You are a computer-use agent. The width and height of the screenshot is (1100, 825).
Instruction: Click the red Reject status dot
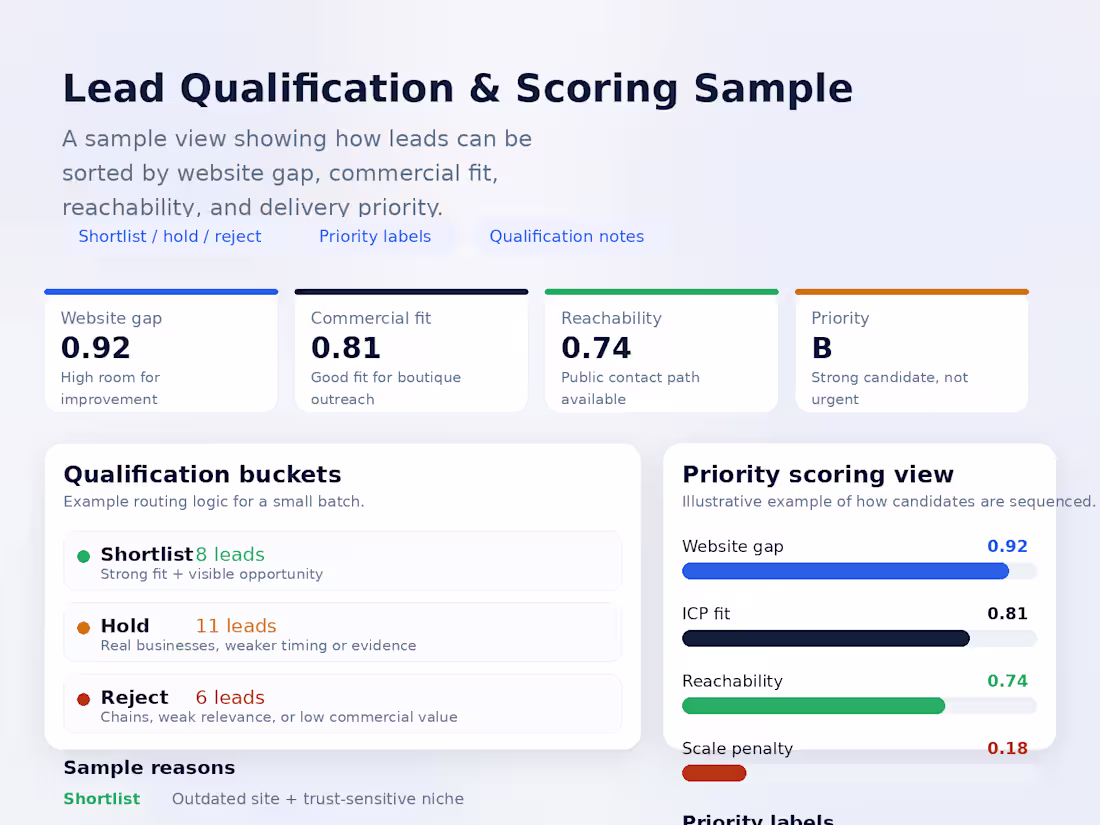(83, 699)
